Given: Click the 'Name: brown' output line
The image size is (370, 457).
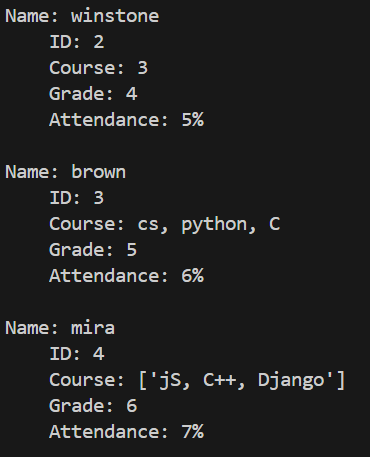Looking at the screenshot, I should coord(65,172).
